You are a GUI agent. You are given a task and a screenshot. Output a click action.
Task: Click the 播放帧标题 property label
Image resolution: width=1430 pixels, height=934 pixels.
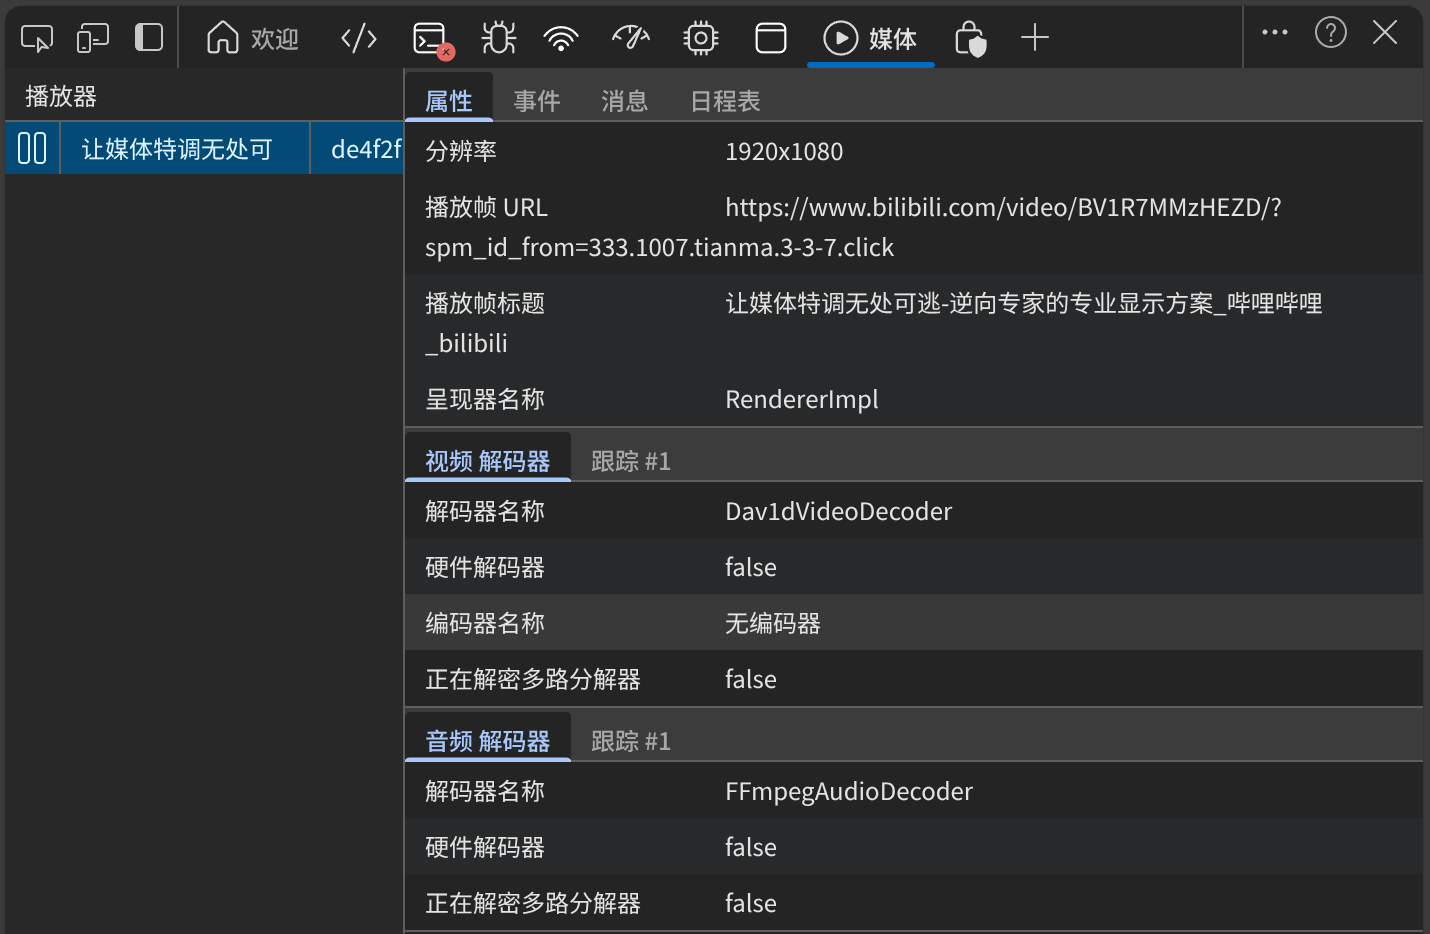click(485, 303)
